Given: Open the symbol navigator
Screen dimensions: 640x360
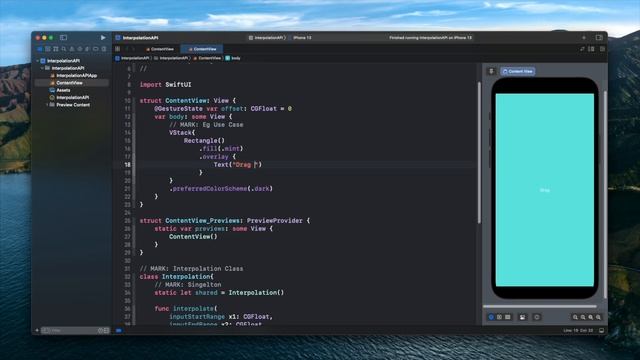Looking at the screenshot, I should (56, 49).
